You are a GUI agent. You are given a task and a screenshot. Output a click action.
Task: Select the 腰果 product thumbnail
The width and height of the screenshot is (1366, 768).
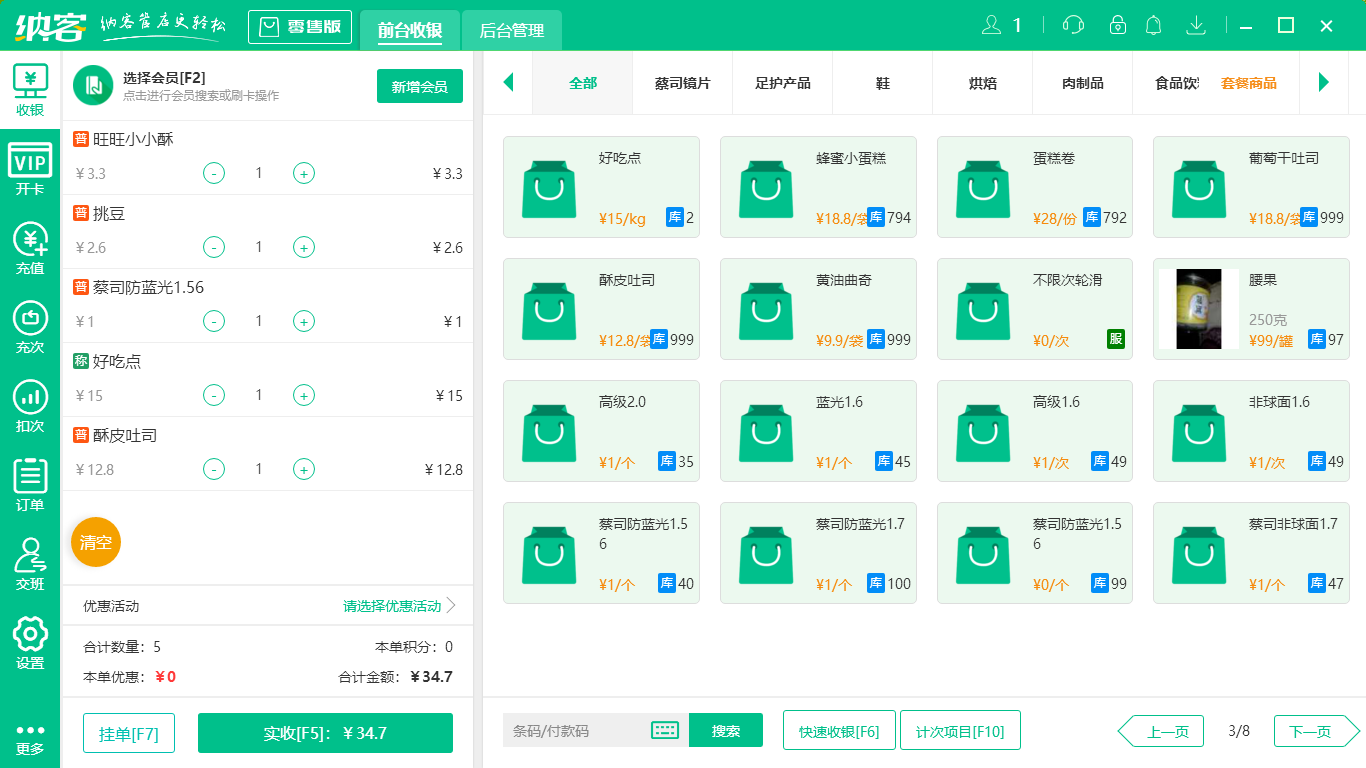(x=1198, y=308)
